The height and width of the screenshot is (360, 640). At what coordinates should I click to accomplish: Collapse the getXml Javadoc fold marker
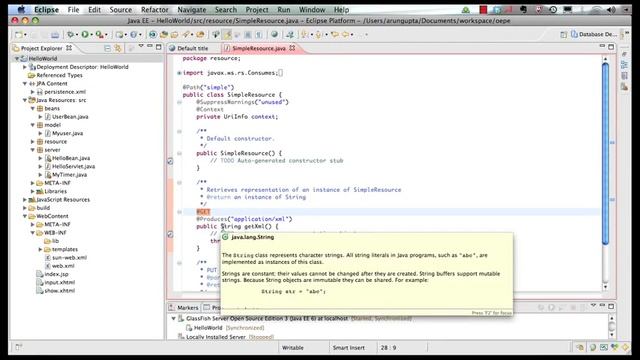pyautogui.click(x=179, y=183)
